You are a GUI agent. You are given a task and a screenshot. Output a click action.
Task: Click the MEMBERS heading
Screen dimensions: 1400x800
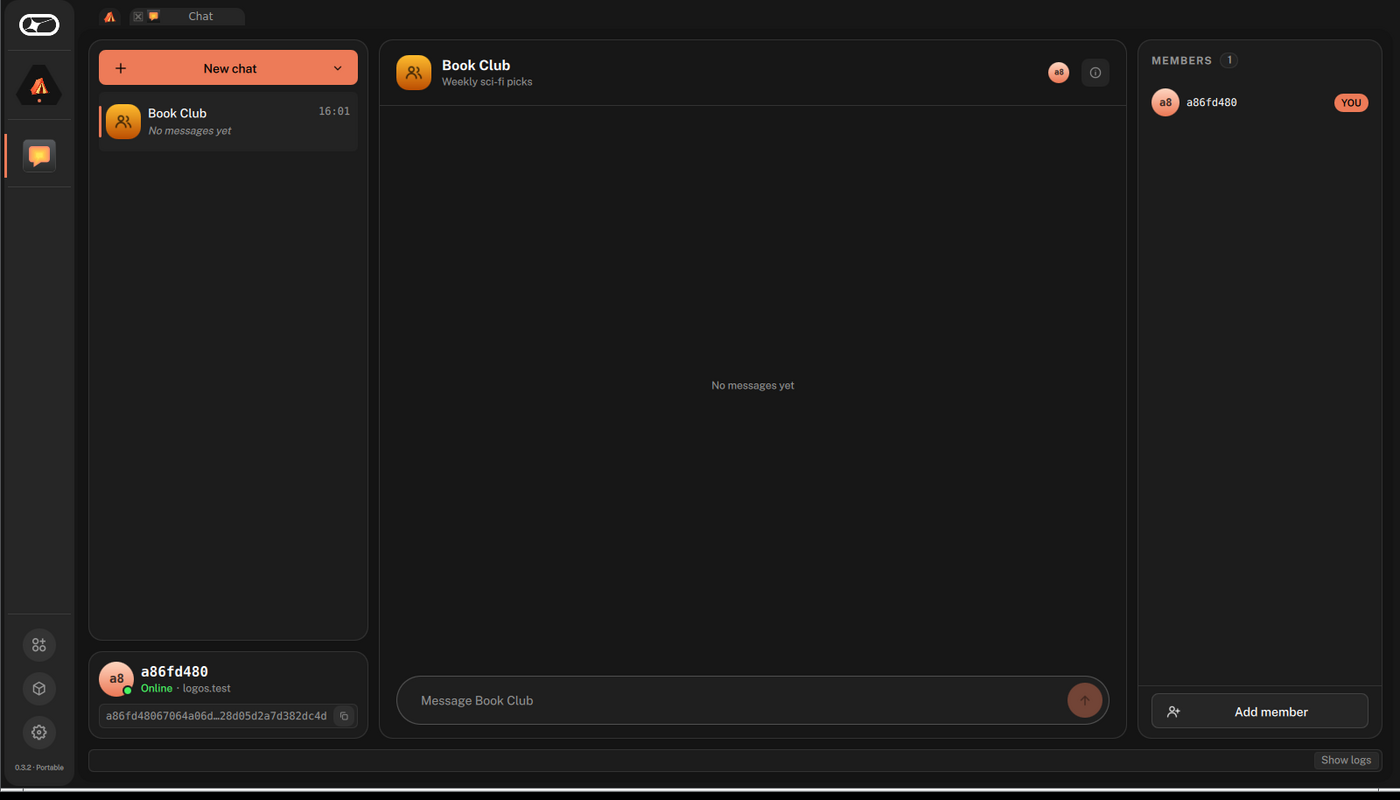pyautogui.click(x=1181, y=61)
